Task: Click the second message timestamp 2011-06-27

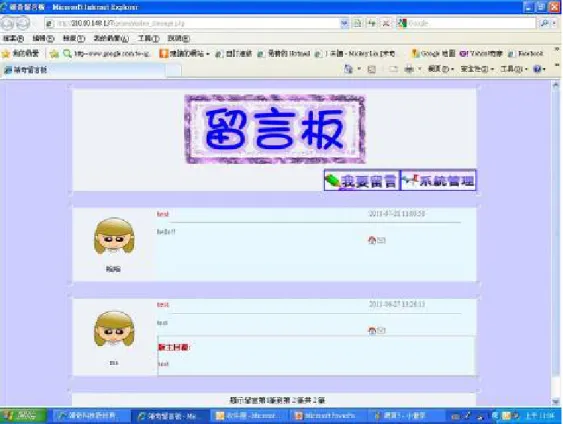Action: pyautogui.click(x=397, y=304)
